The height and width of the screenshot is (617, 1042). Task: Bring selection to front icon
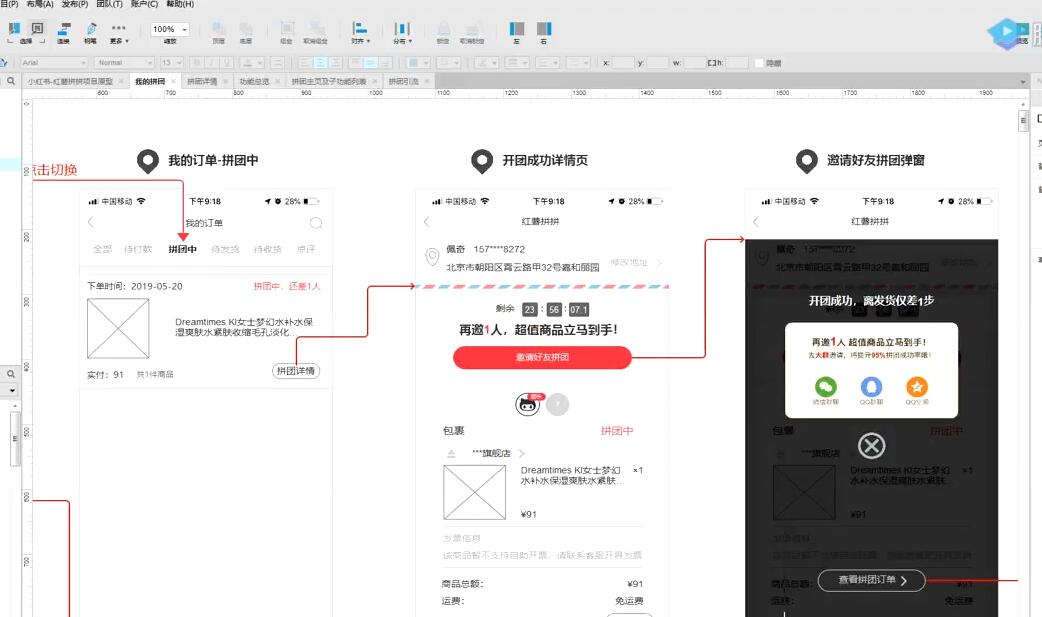coord(219,29)
